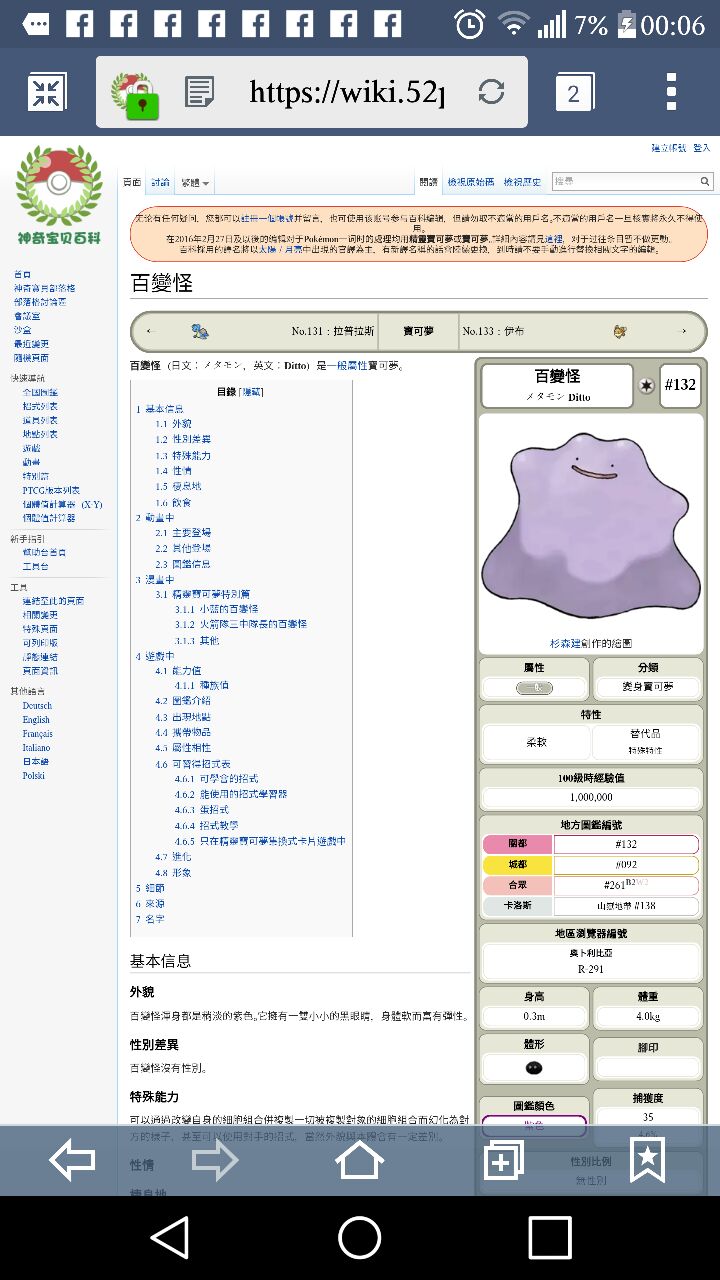Click the 建立帳號 create account link
The width and height of the screenshot is (720, 1280).
click(x=668, y=148)
